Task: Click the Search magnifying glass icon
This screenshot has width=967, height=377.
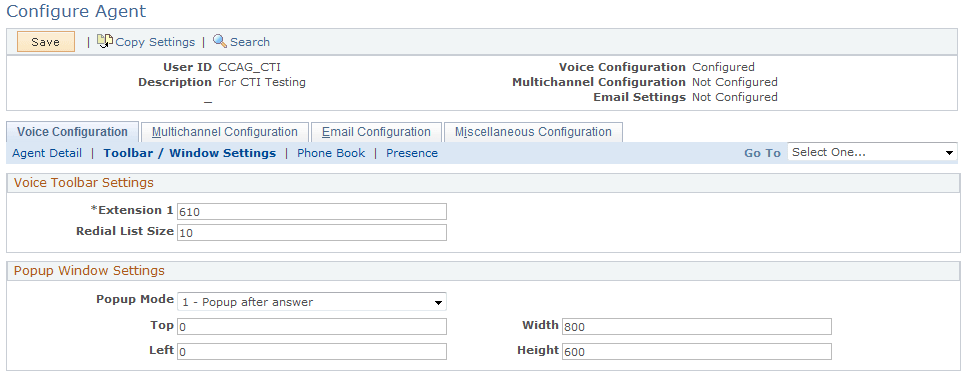Action: click(220, 41)
